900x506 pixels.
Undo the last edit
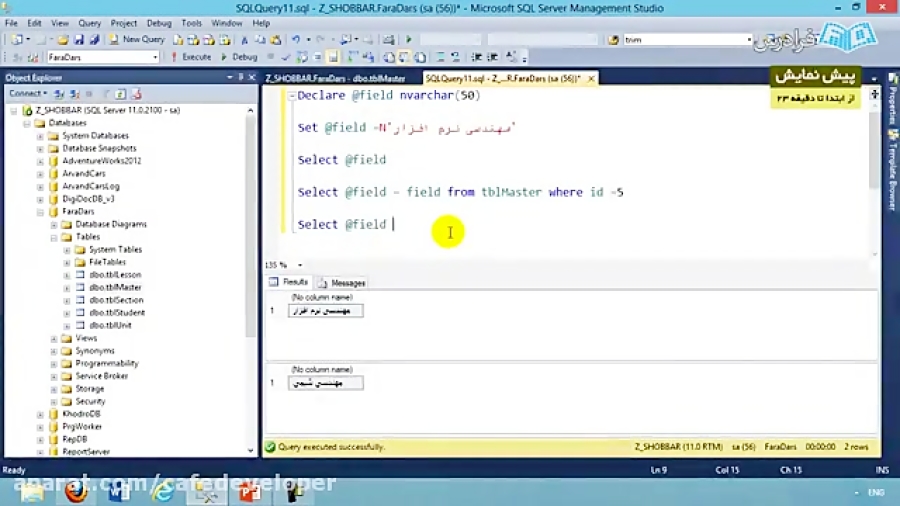[x=296, y=40]
